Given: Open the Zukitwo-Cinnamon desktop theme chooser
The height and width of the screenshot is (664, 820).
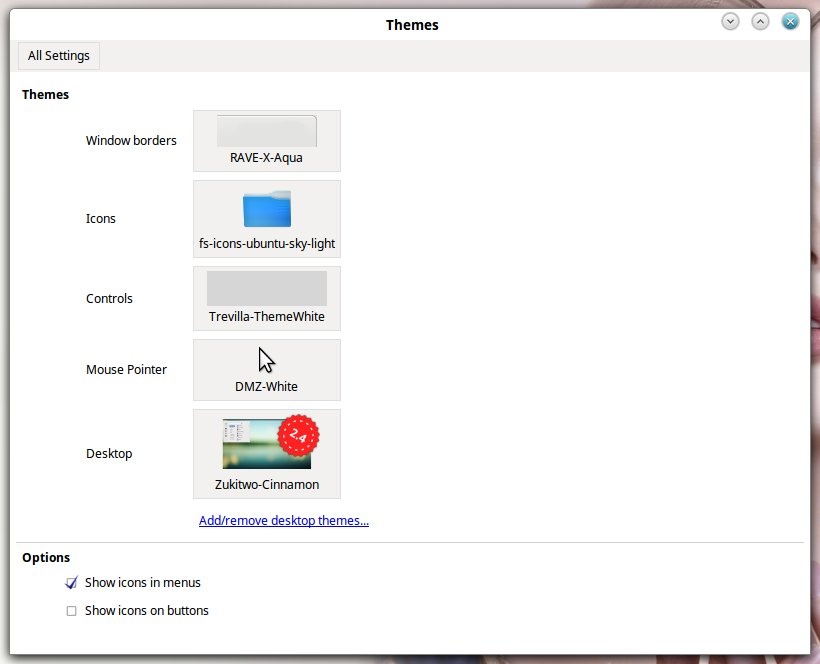Looking at the screenshot, I should [267, 454].
